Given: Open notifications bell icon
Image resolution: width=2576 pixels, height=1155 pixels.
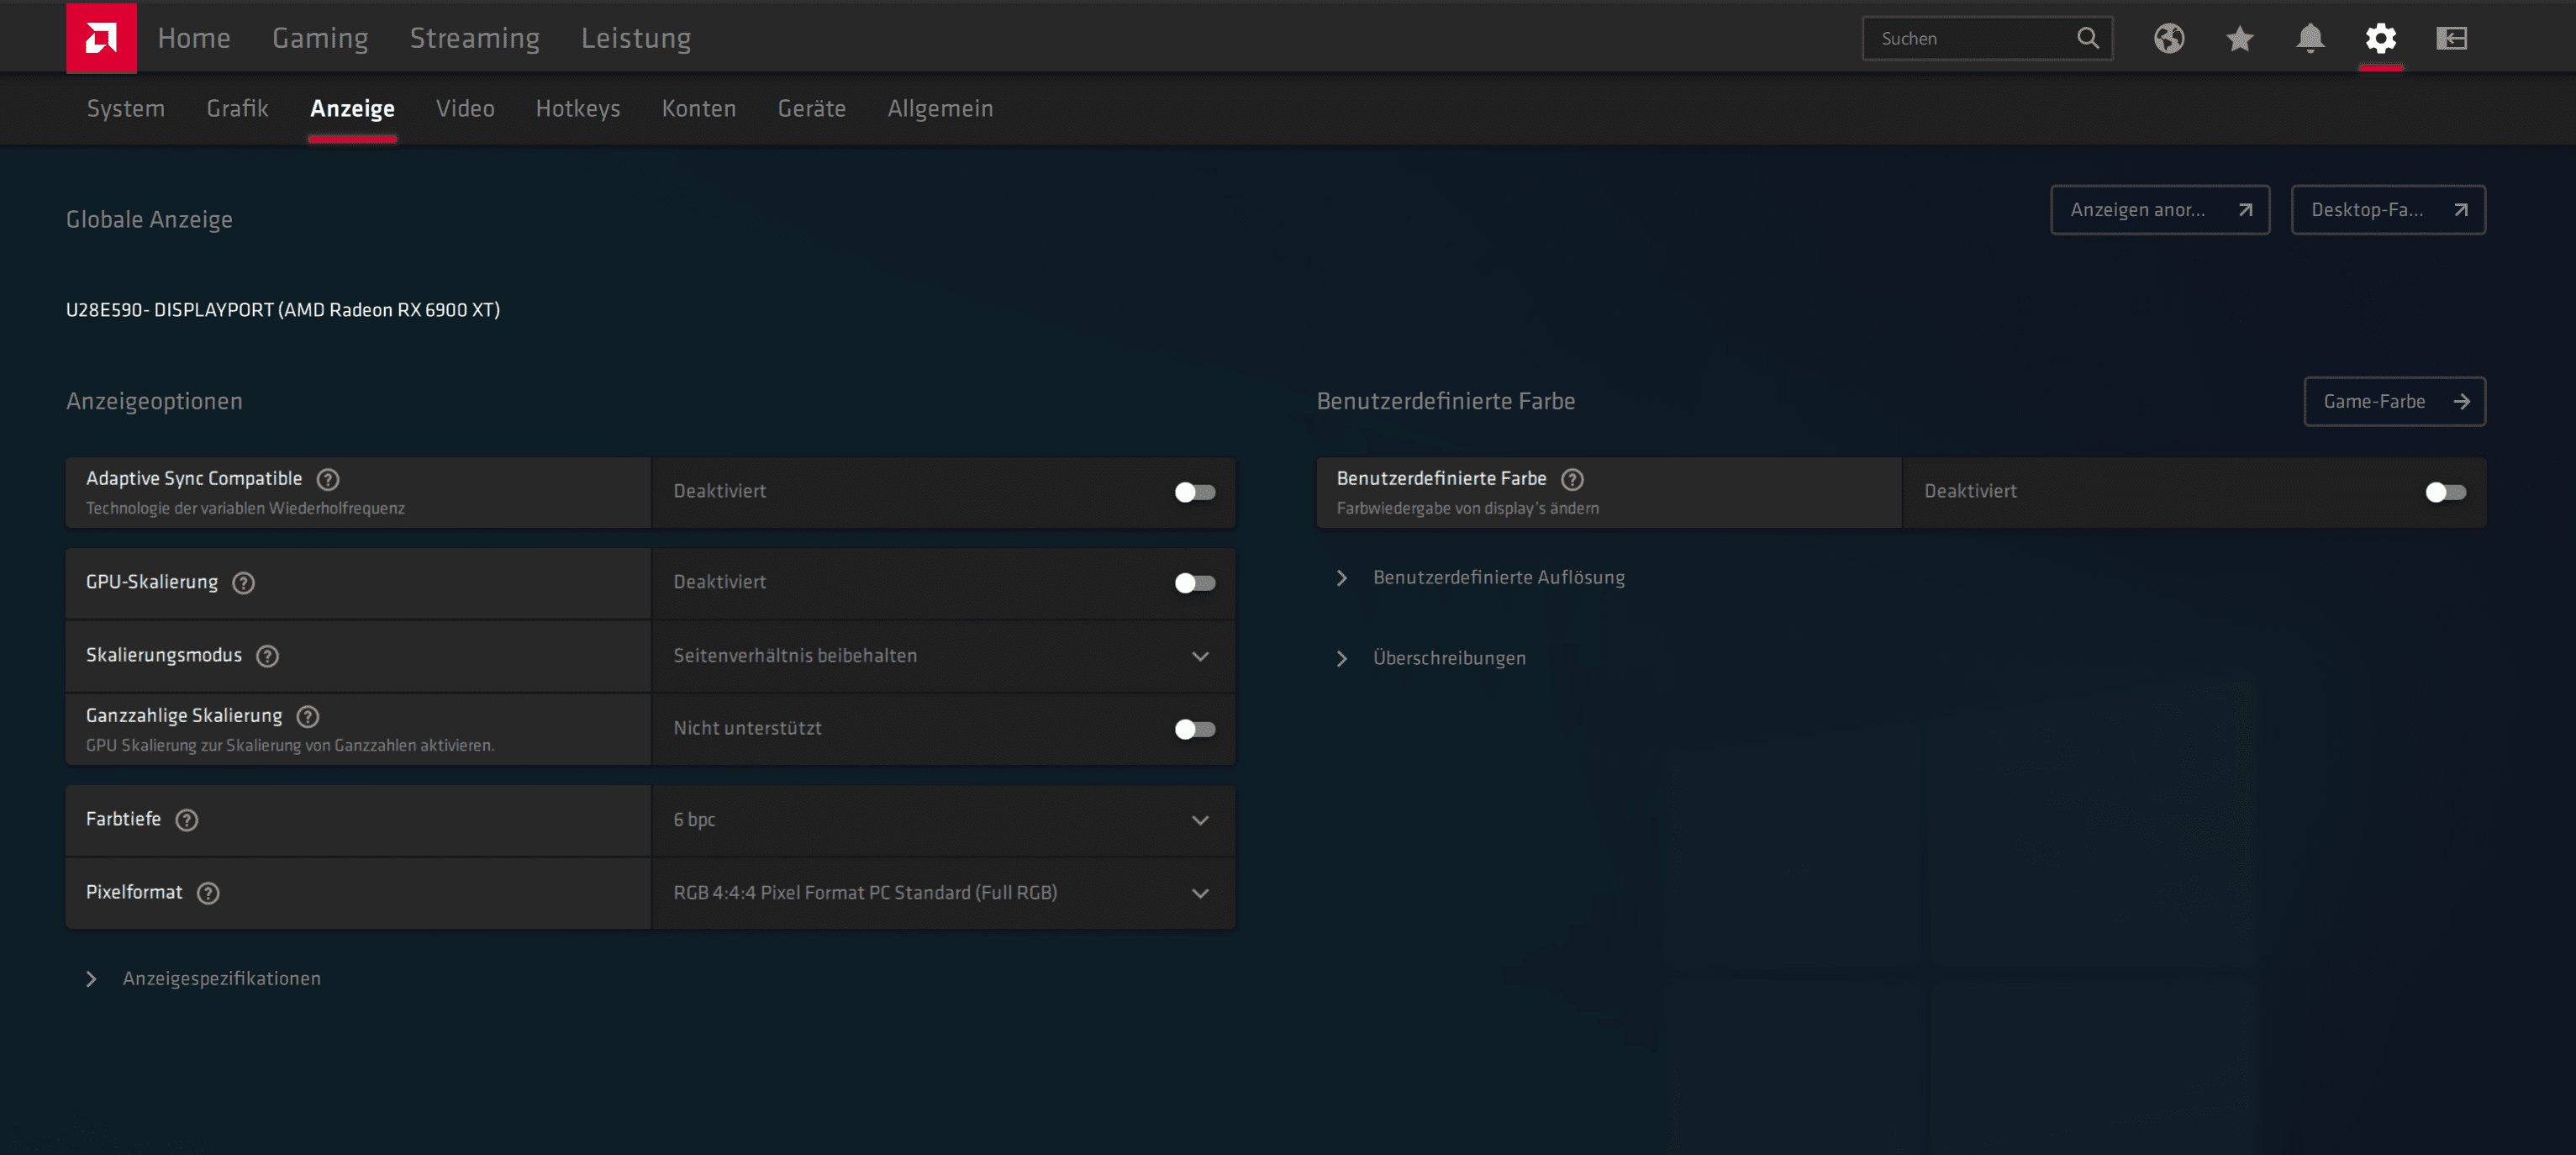Looking at the screenshot, I should (x=2310, y=38).
